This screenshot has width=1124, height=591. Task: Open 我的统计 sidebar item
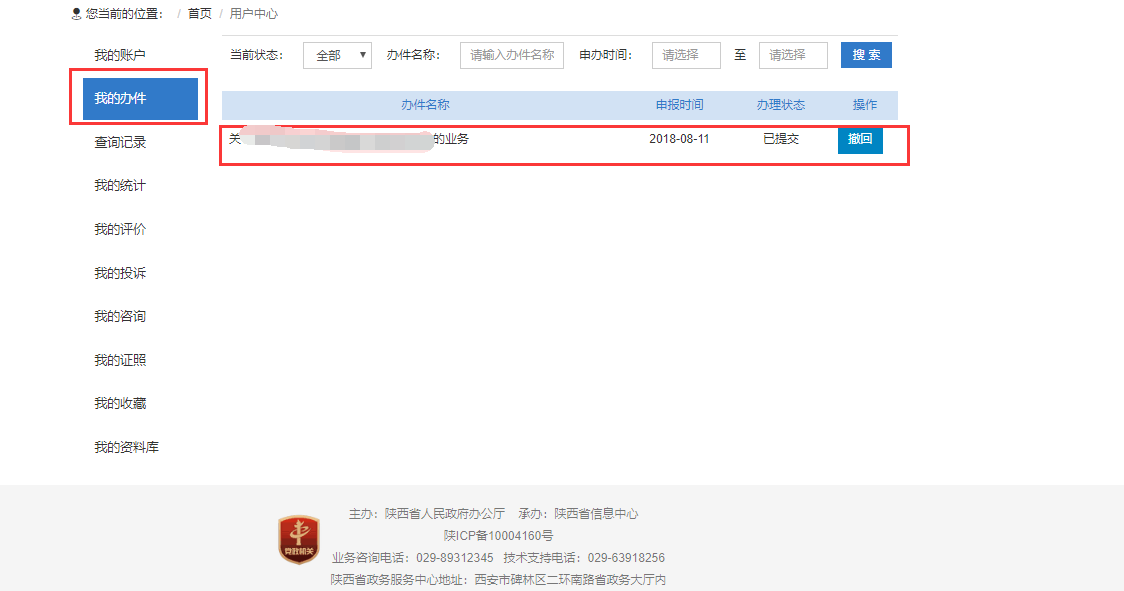[120, 186]
